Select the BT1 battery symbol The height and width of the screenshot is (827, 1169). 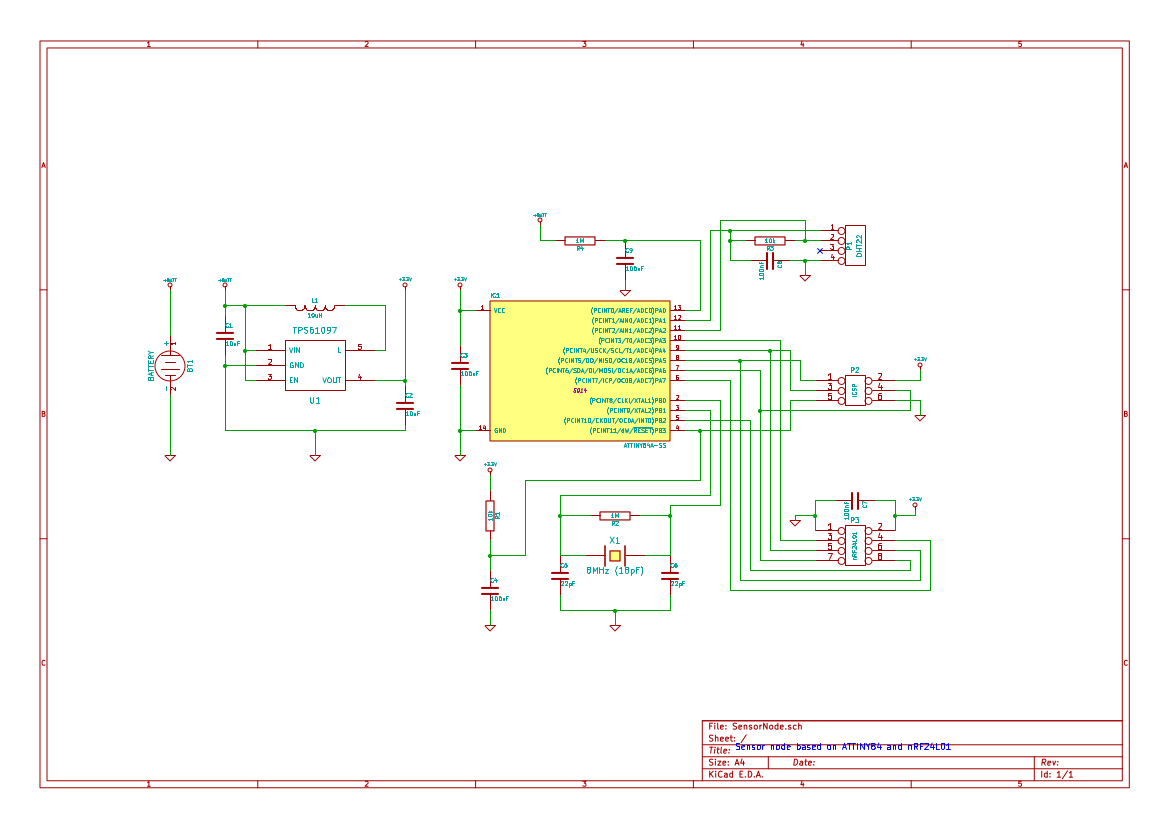170,366
